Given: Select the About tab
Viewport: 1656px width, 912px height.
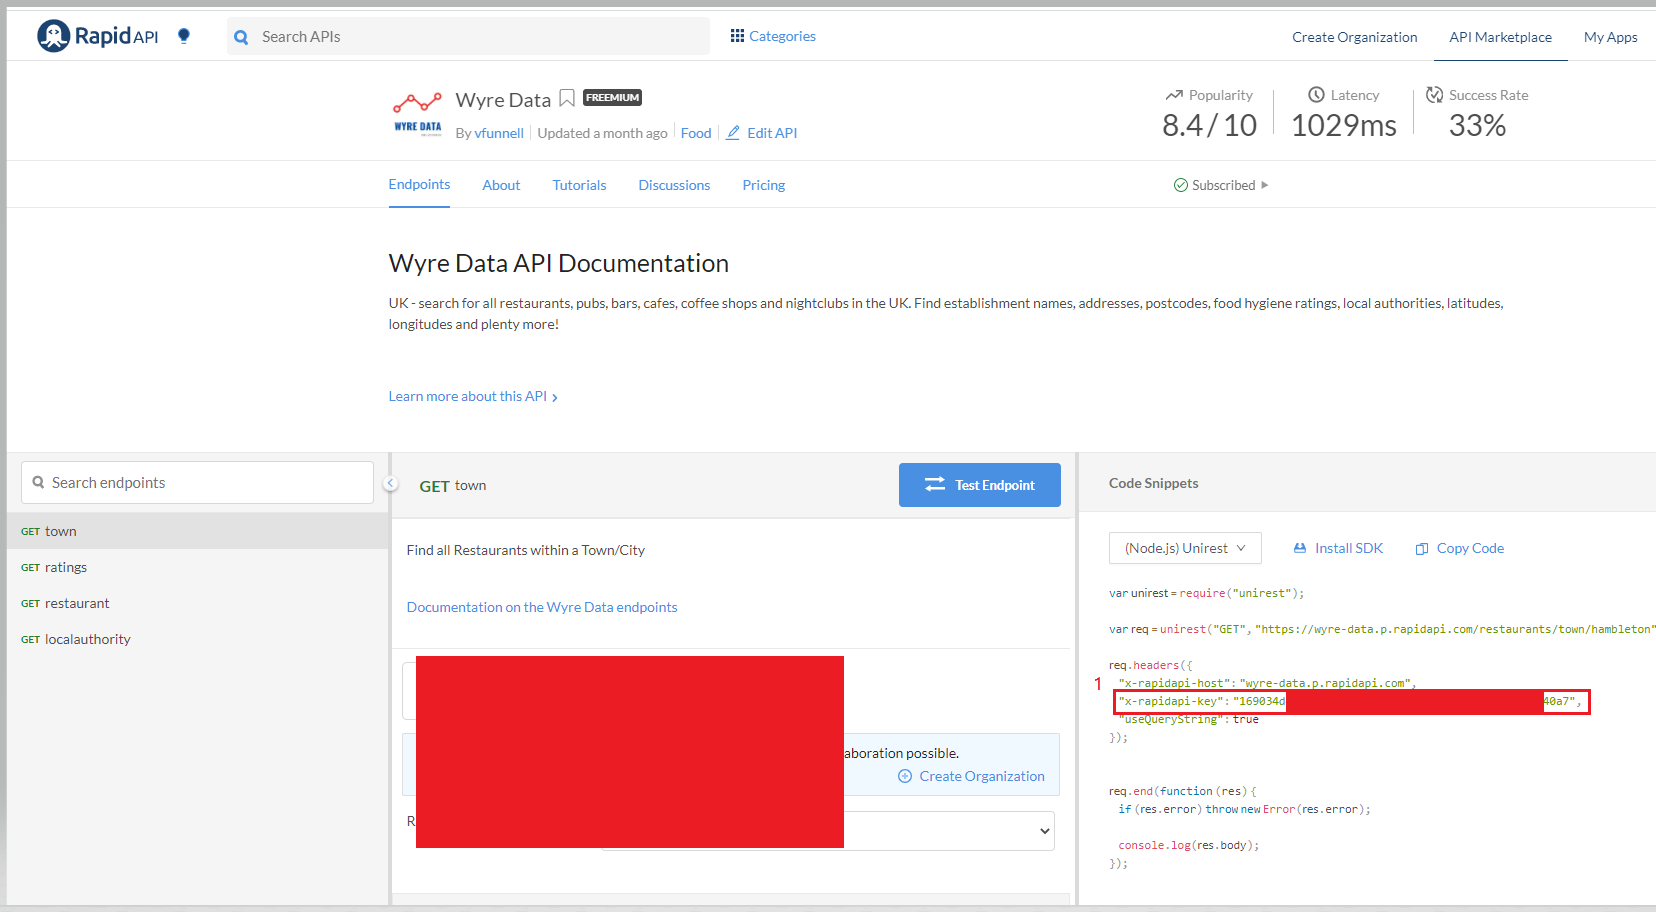Looking at the screenshot, I should pos(501,185).
